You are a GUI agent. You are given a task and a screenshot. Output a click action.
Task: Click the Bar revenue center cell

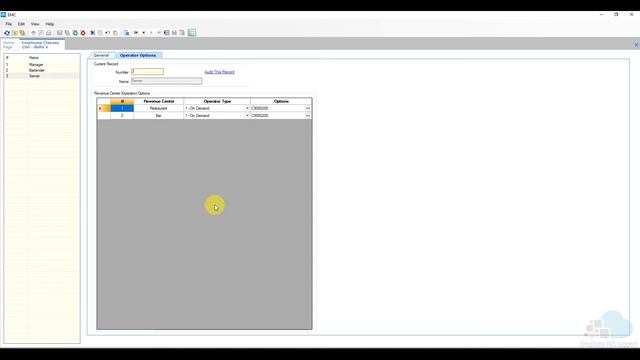[x=158, y=116]
